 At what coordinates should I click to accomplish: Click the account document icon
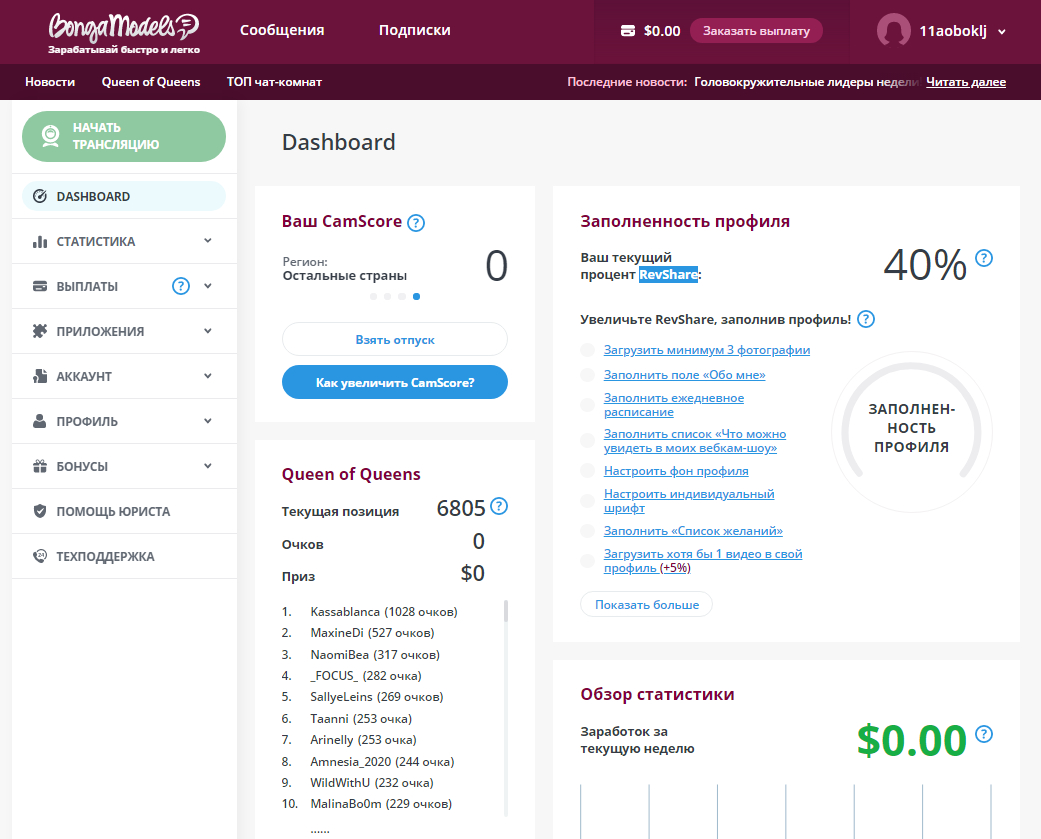click(x=40, y=376)
